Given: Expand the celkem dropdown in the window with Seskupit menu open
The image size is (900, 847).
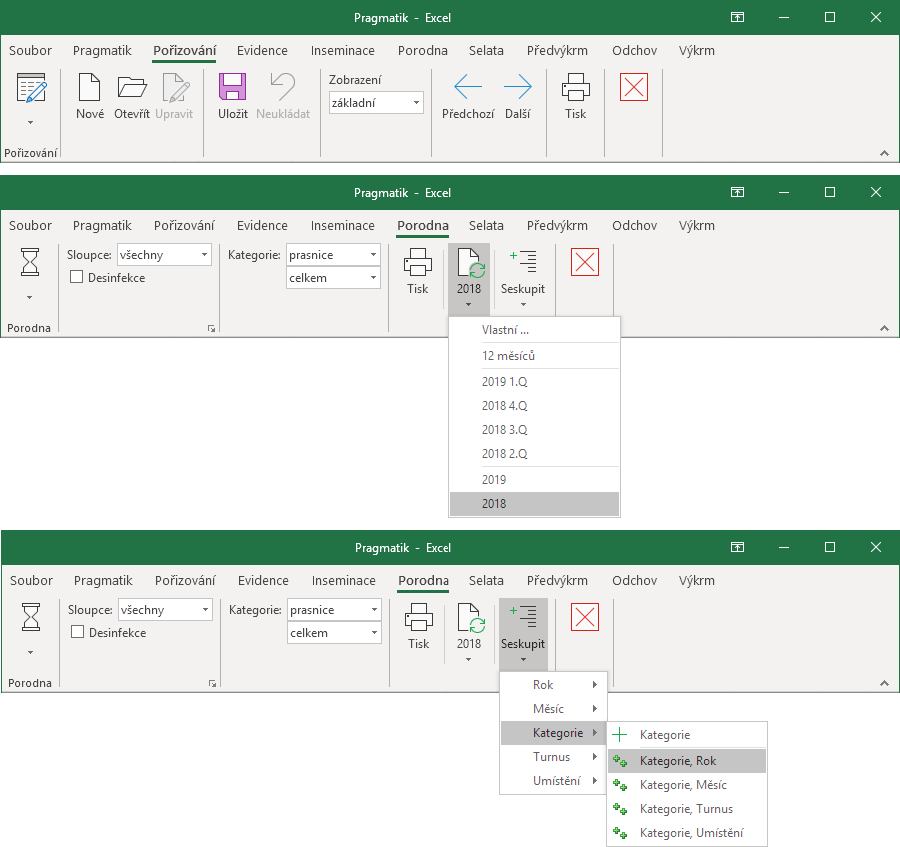Looking at the screenshot, I should [x=374, y=632].
